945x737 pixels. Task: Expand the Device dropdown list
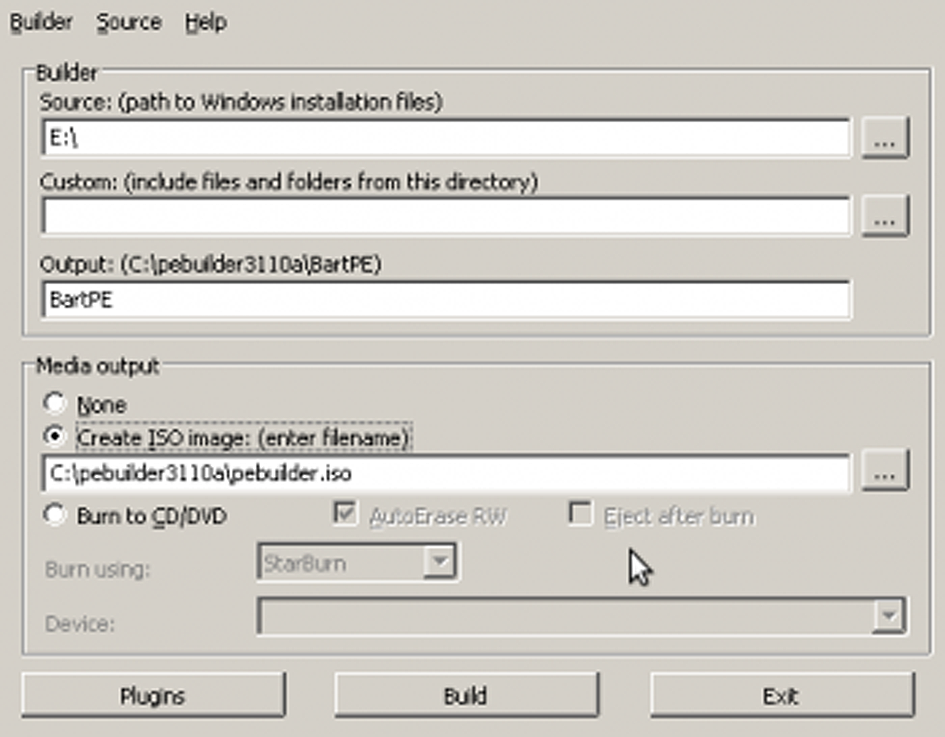pyautogui.click(x=887, y=617)
